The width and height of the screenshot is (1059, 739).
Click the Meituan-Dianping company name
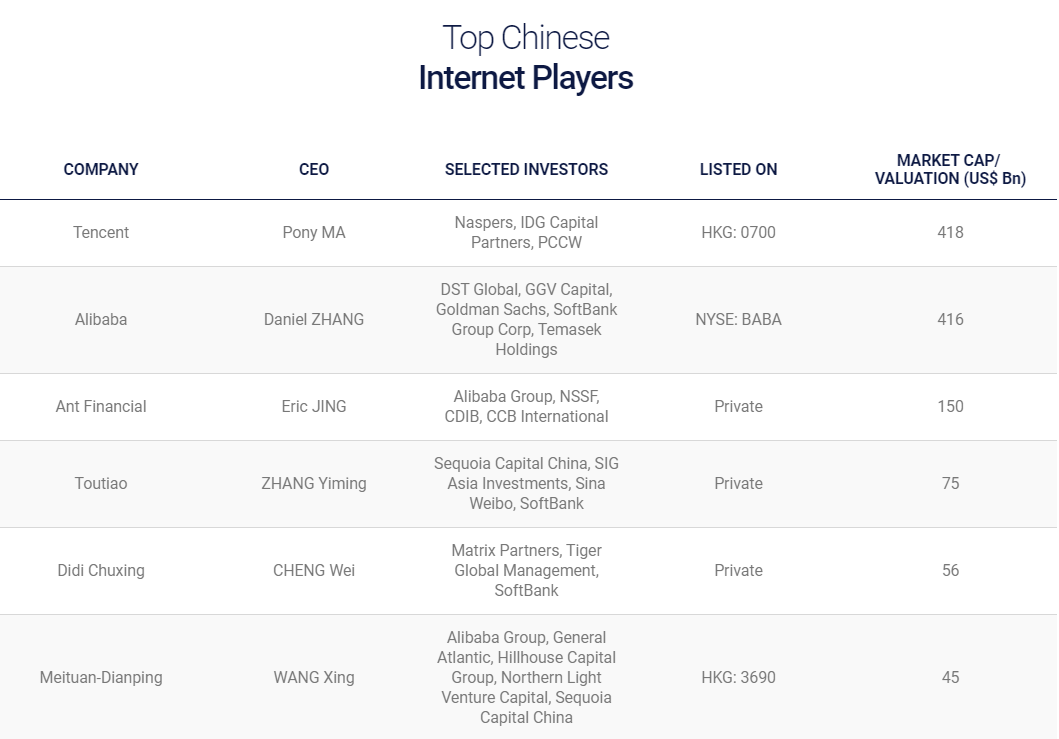[x=101, y=678]
